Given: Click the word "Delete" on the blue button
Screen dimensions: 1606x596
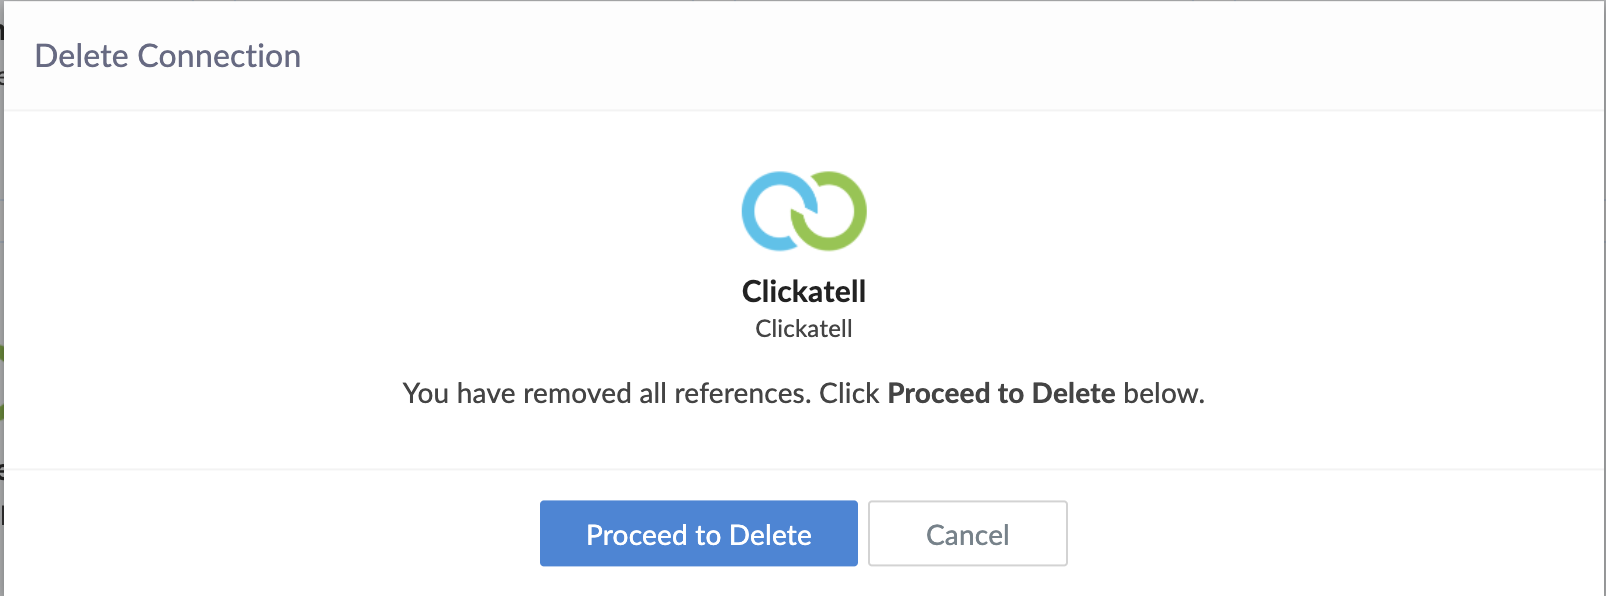Looking at the screenshot, I should [770, 535].
